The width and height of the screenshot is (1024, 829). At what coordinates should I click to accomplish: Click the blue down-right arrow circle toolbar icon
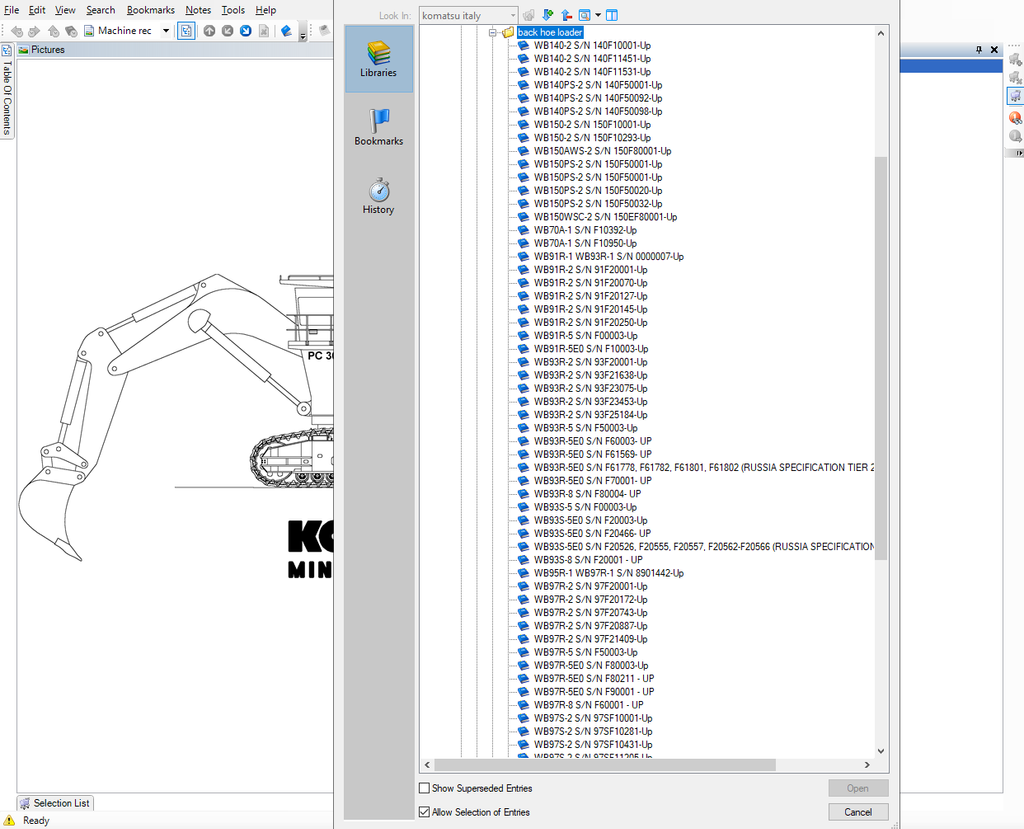click(x=246, y=31)
